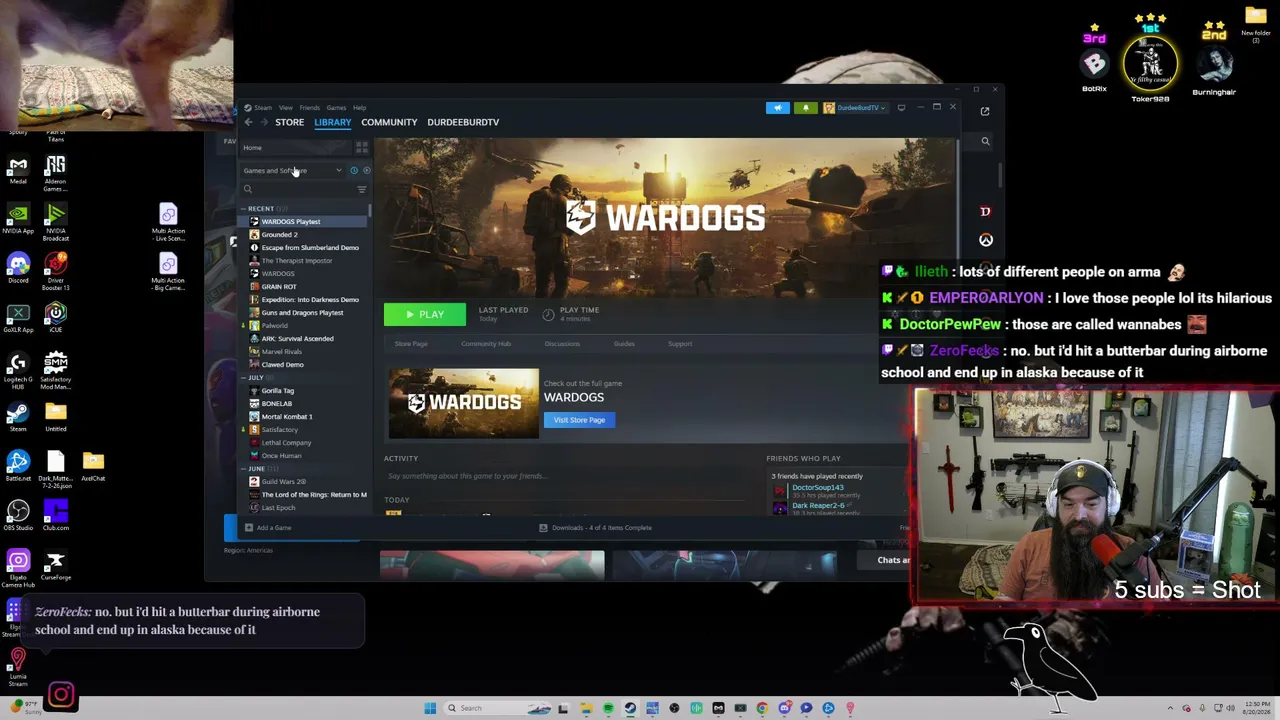Open the View menu

285,108
